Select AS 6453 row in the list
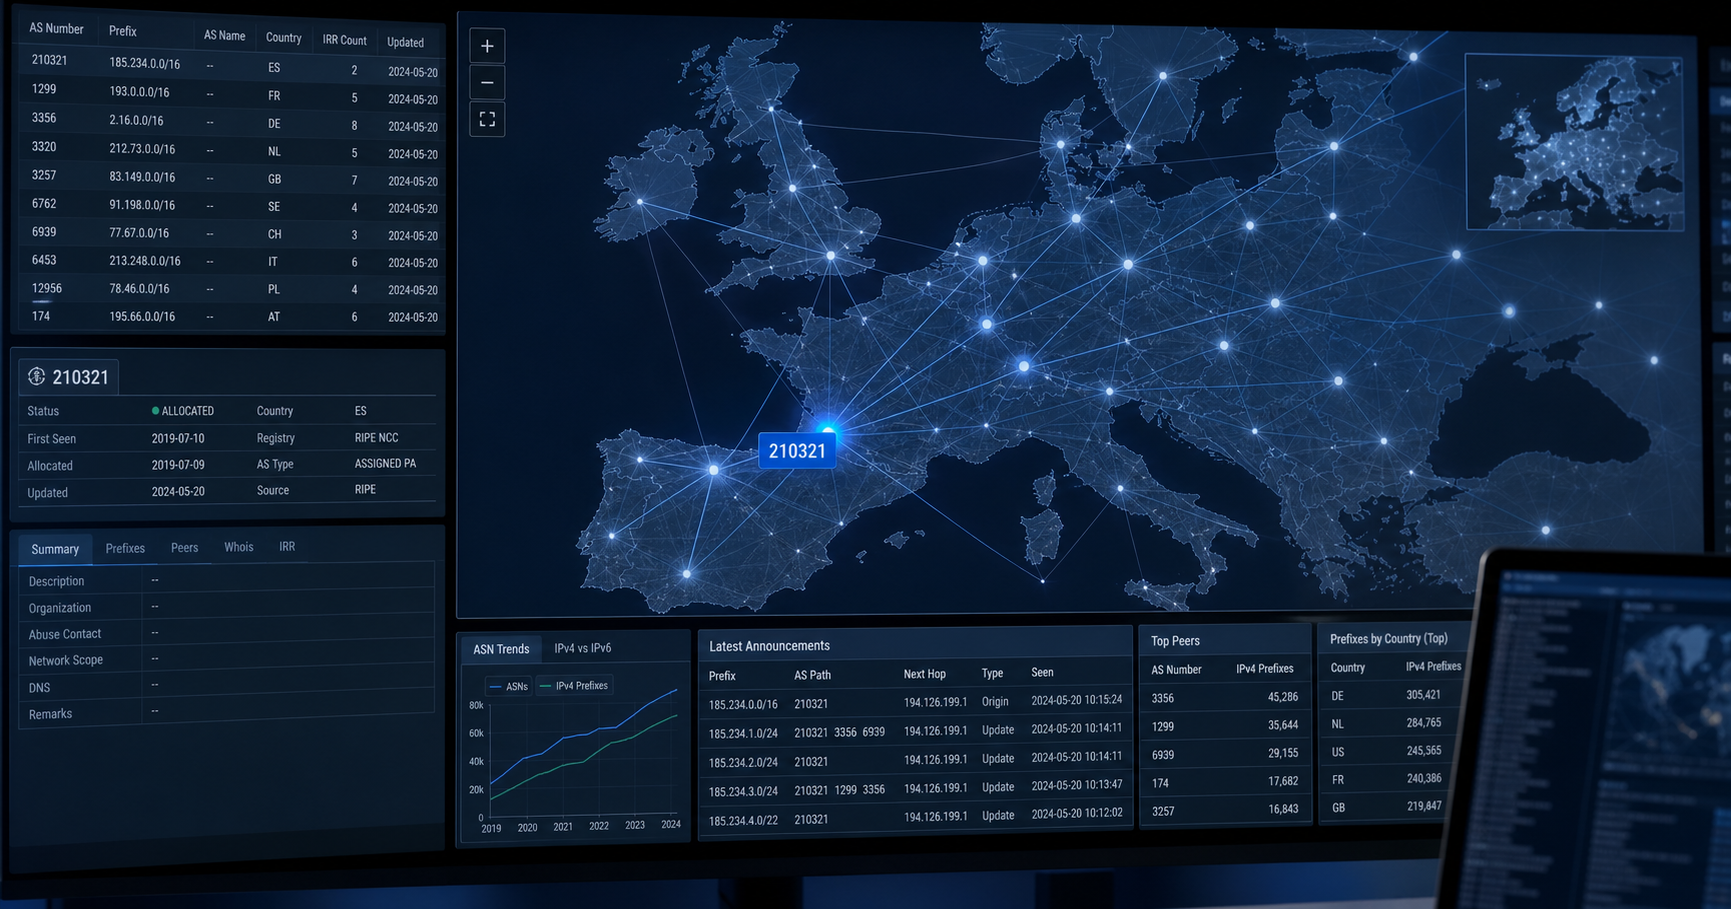Viewport: 1731px width, 909px height. point(232,262)
